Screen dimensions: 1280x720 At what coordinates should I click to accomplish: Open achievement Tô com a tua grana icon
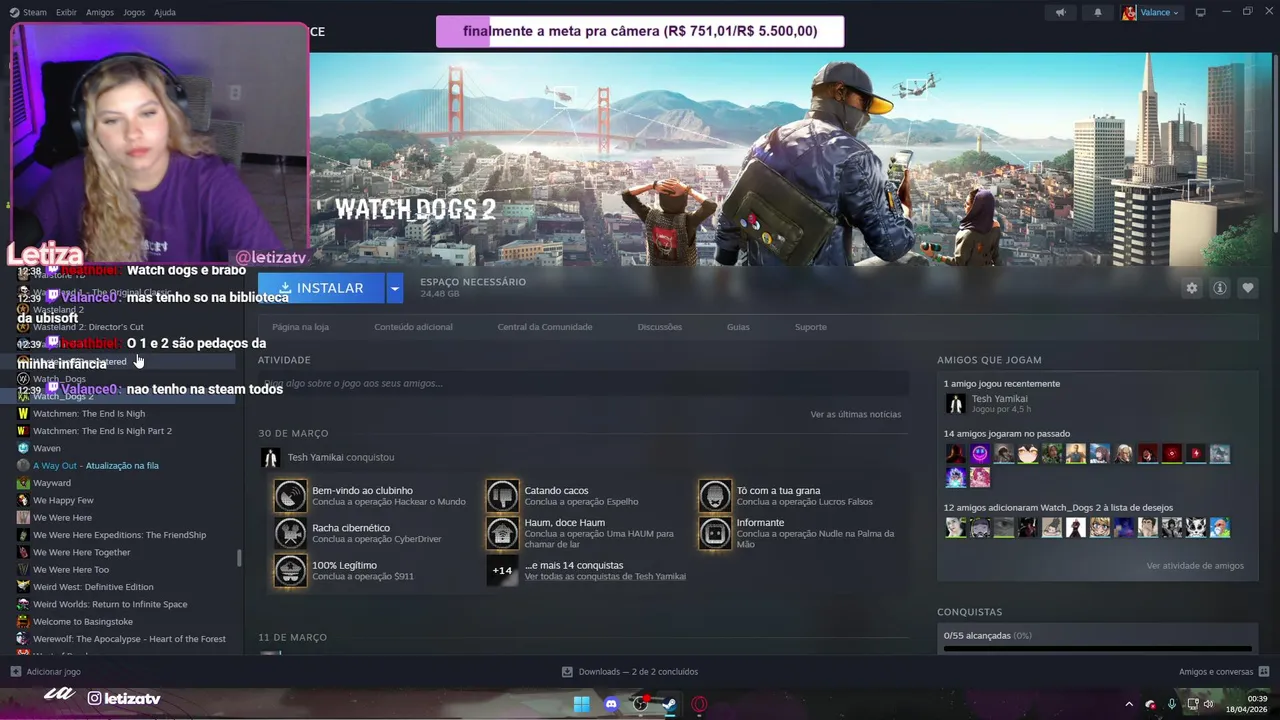715,495
